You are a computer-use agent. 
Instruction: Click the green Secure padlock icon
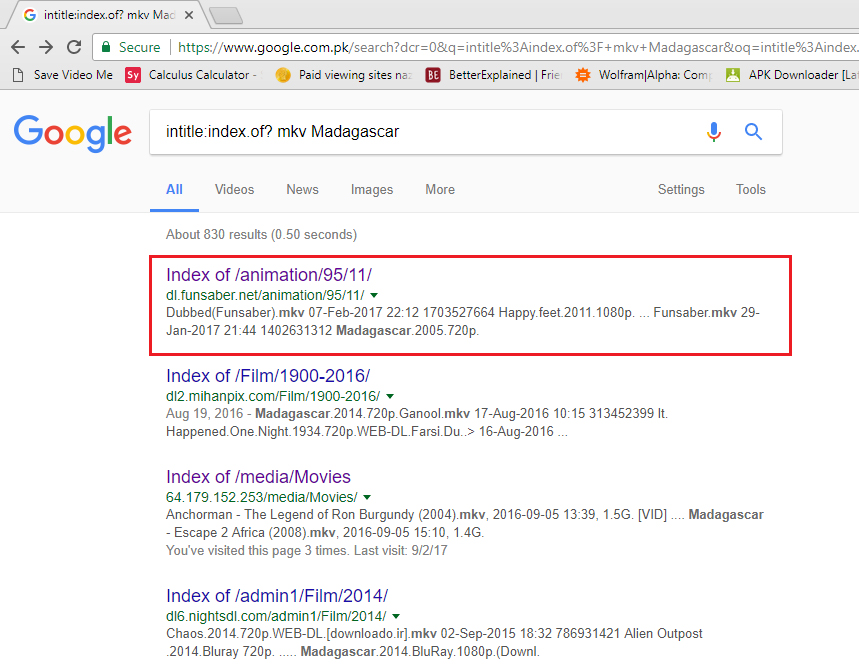coord(106,47)
